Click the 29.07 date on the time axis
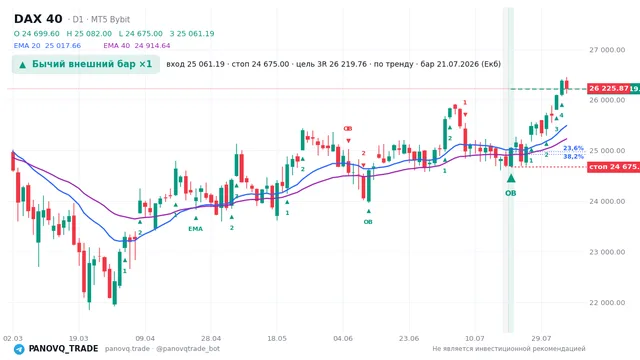Image resolution: width=640 pixels, height=360 pixels. coord(541,339)
